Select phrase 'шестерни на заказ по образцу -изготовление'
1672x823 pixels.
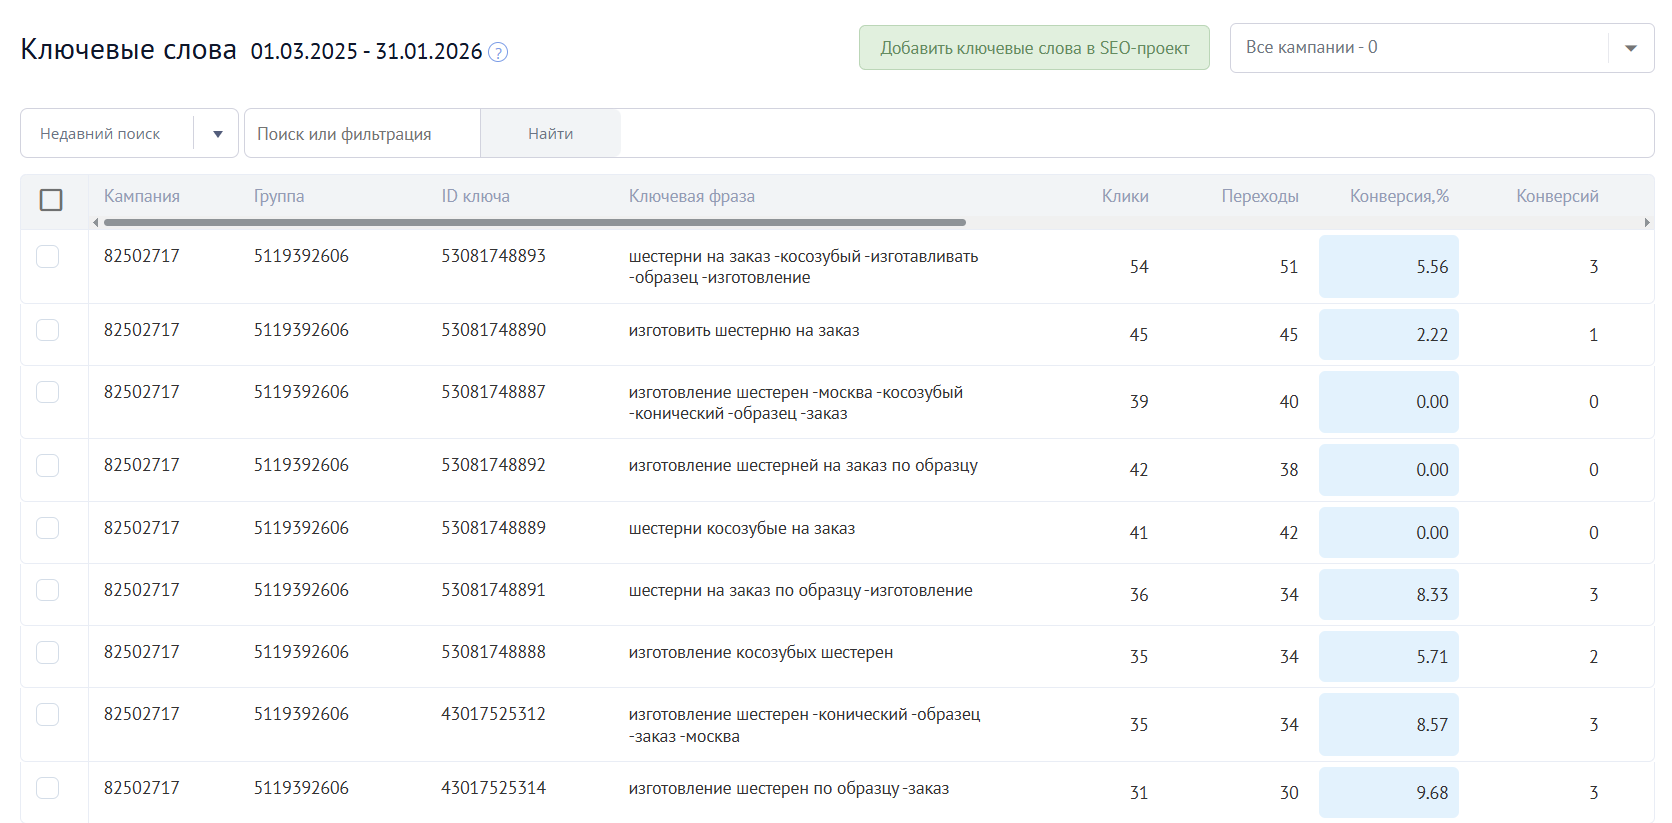click(801, 591)
